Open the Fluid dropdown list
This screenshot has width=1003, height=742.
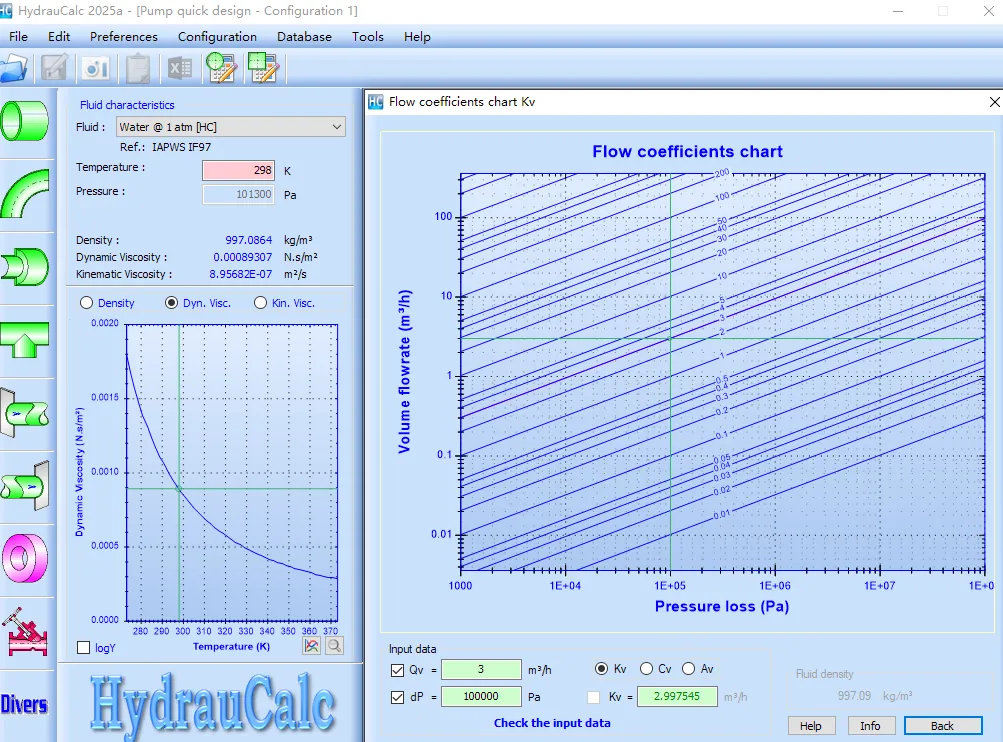(231, 127)
